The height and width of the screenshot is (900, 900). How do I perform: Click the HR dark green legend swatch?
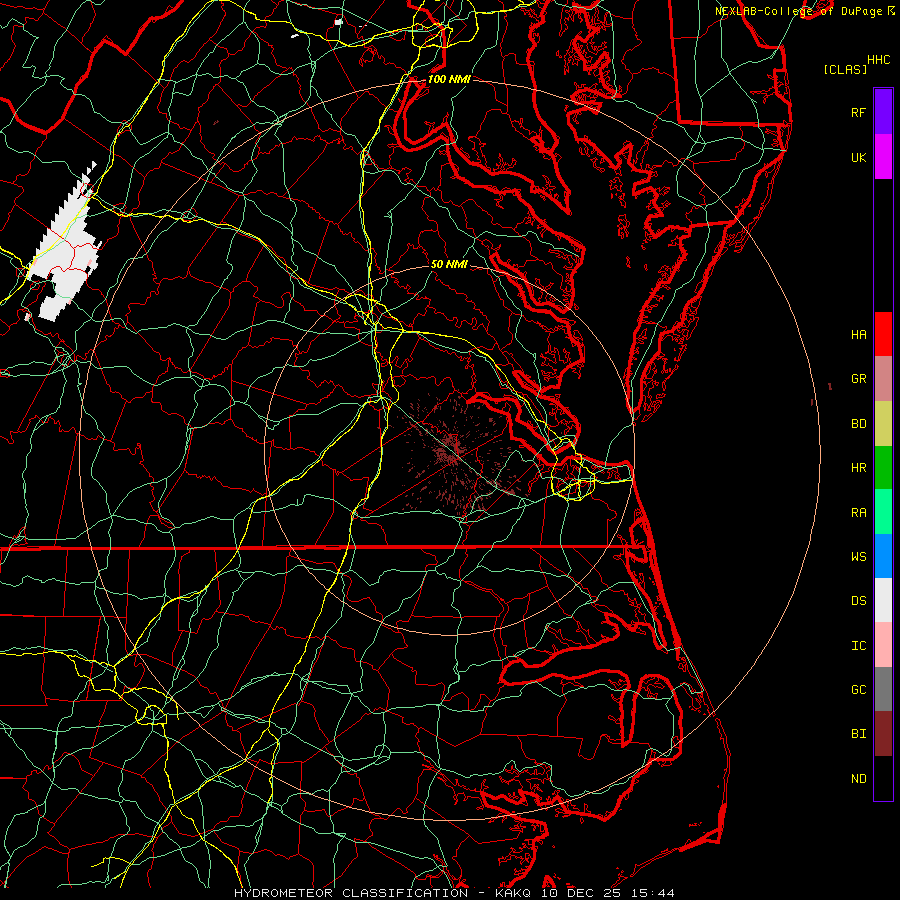click(883, 468)
